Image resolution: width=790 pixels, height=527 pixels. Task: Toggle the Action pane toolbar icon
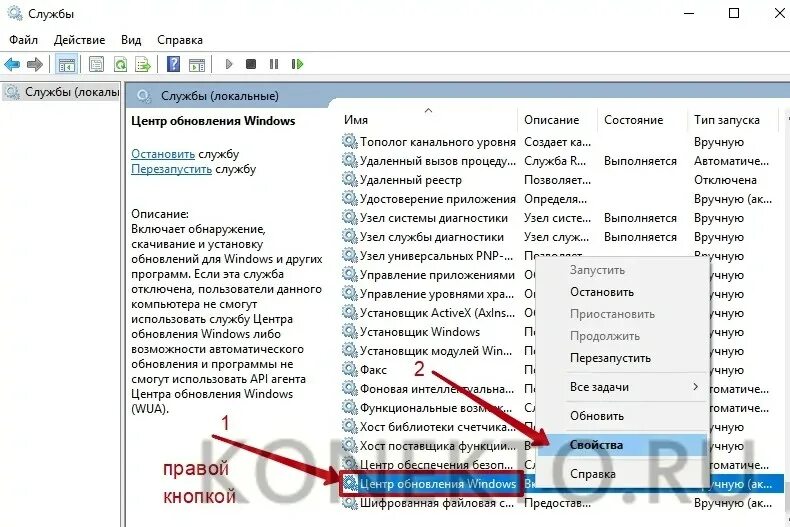click(x=197, y=64)
